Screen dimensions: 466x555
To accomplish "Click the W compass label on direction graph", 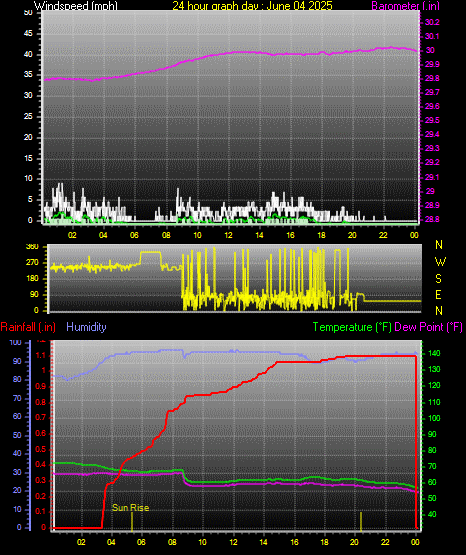I will tap(440, 262).
